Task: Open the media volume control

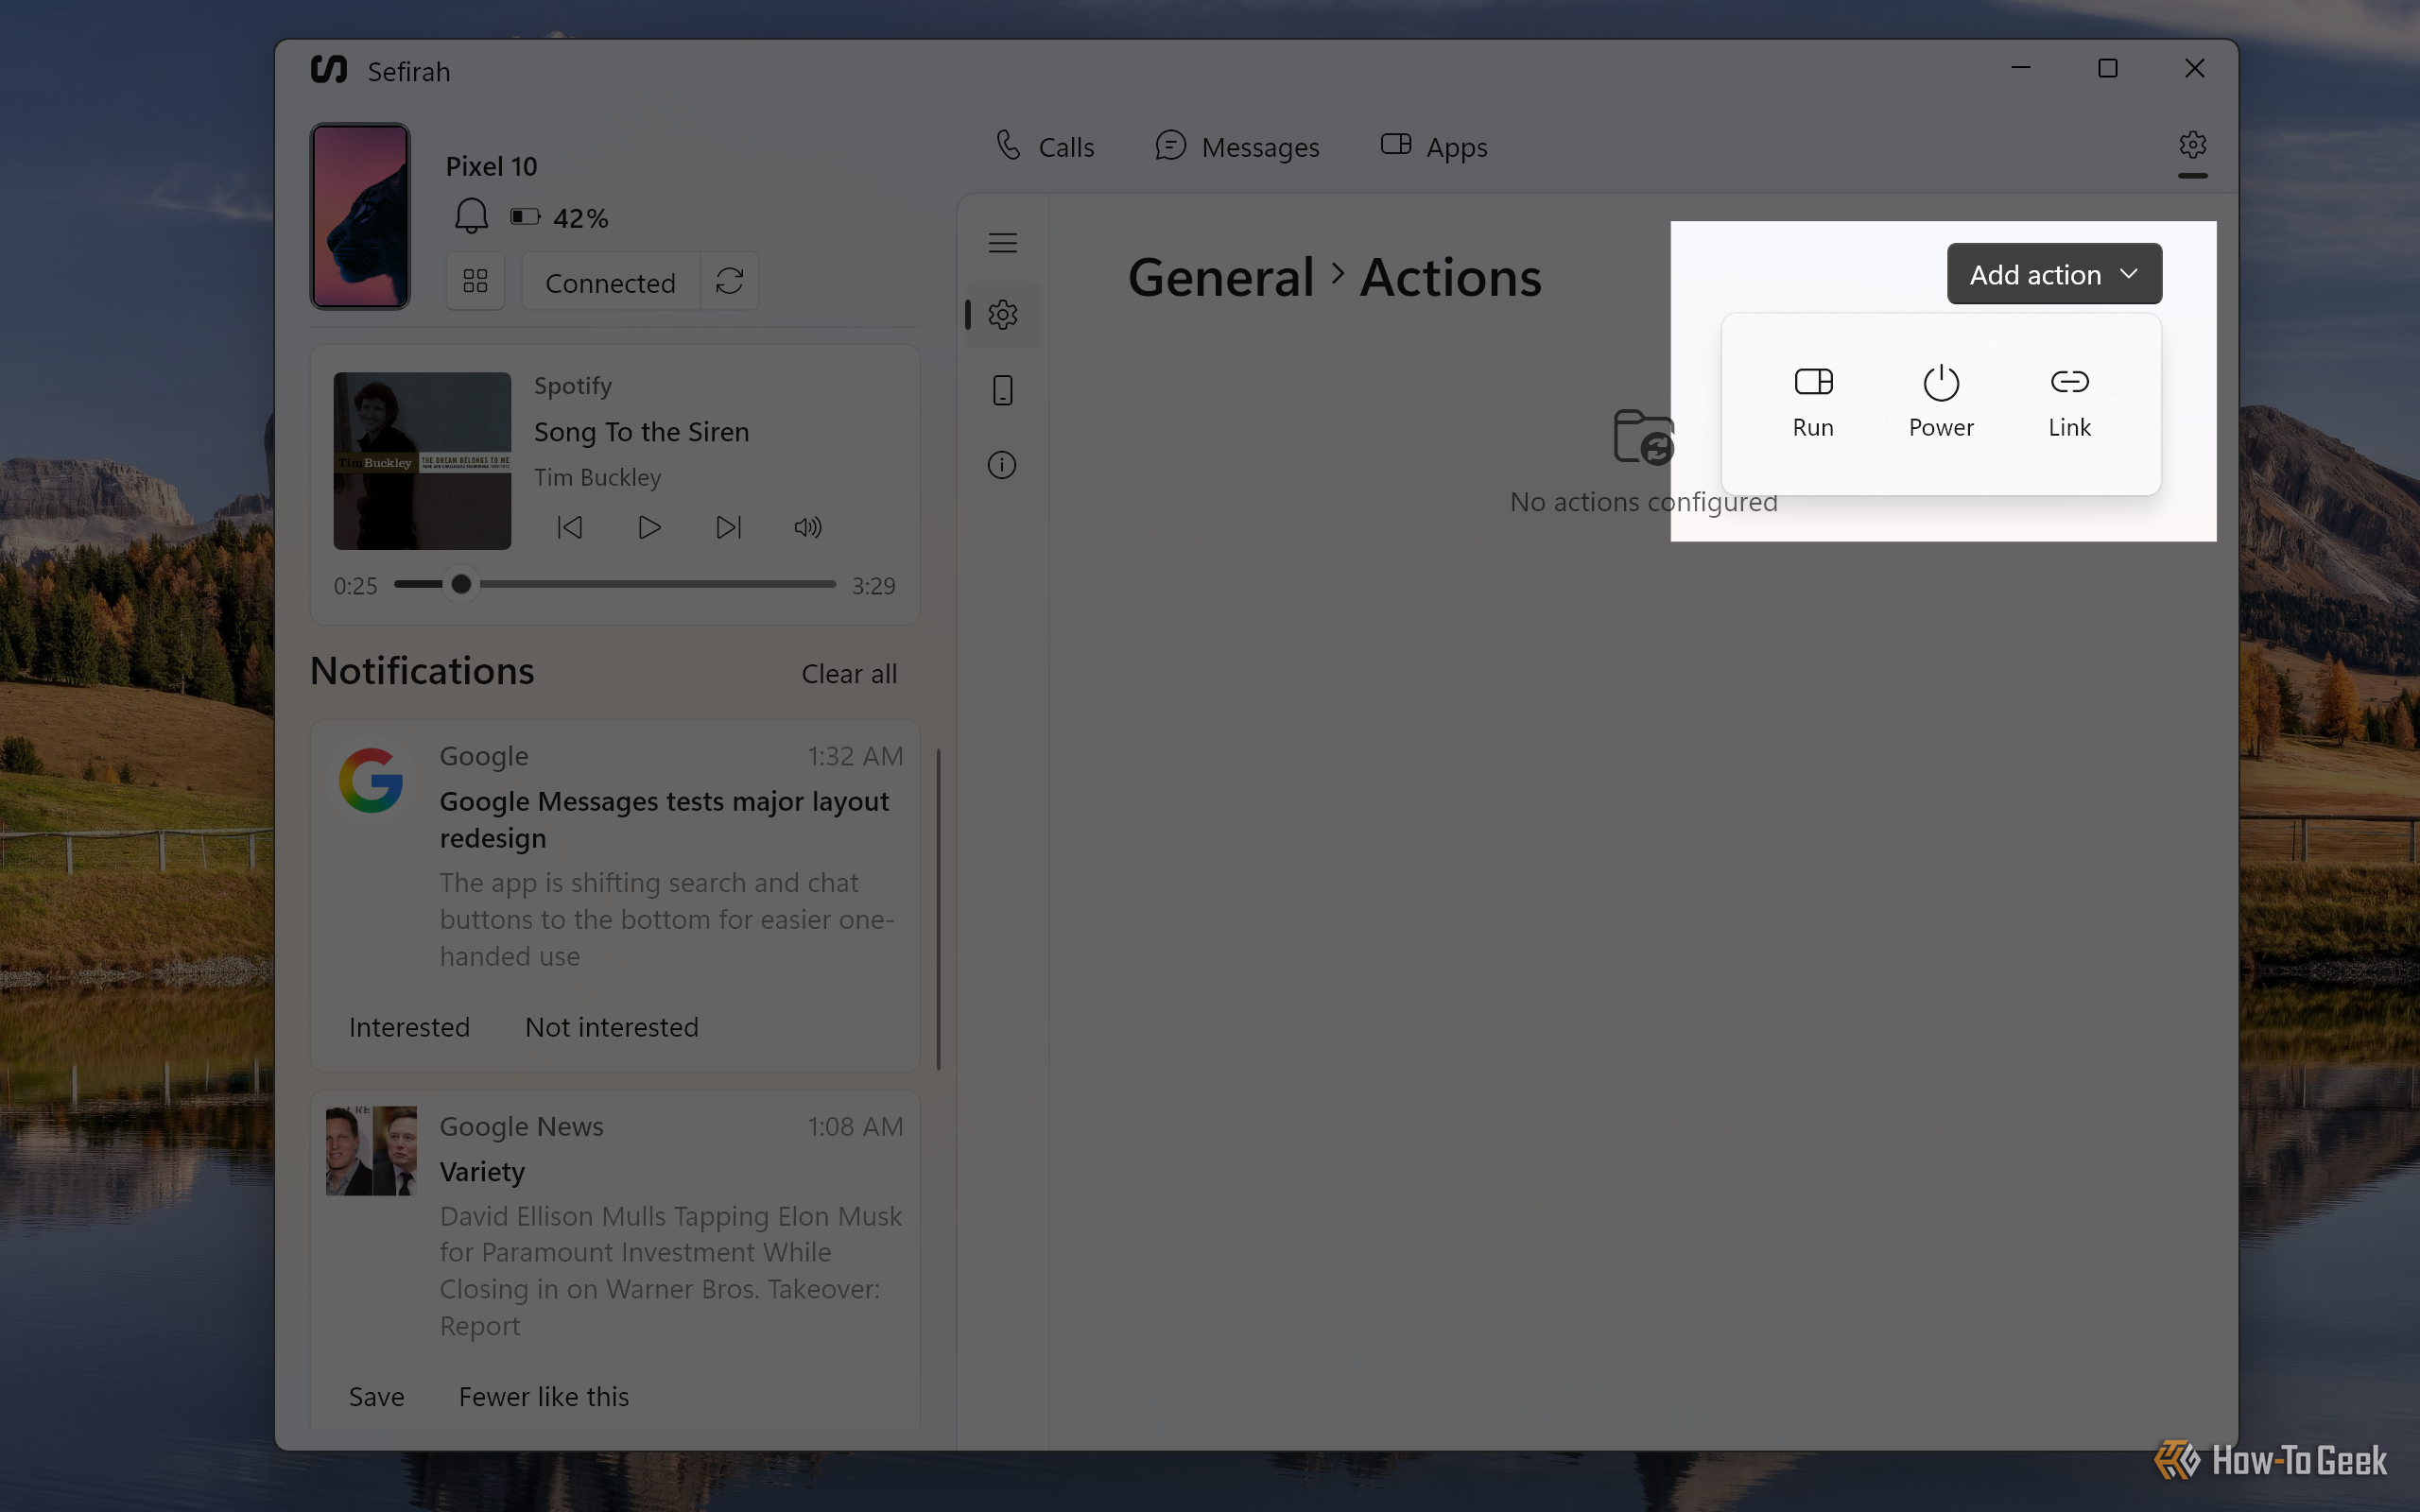Action: 808,527
